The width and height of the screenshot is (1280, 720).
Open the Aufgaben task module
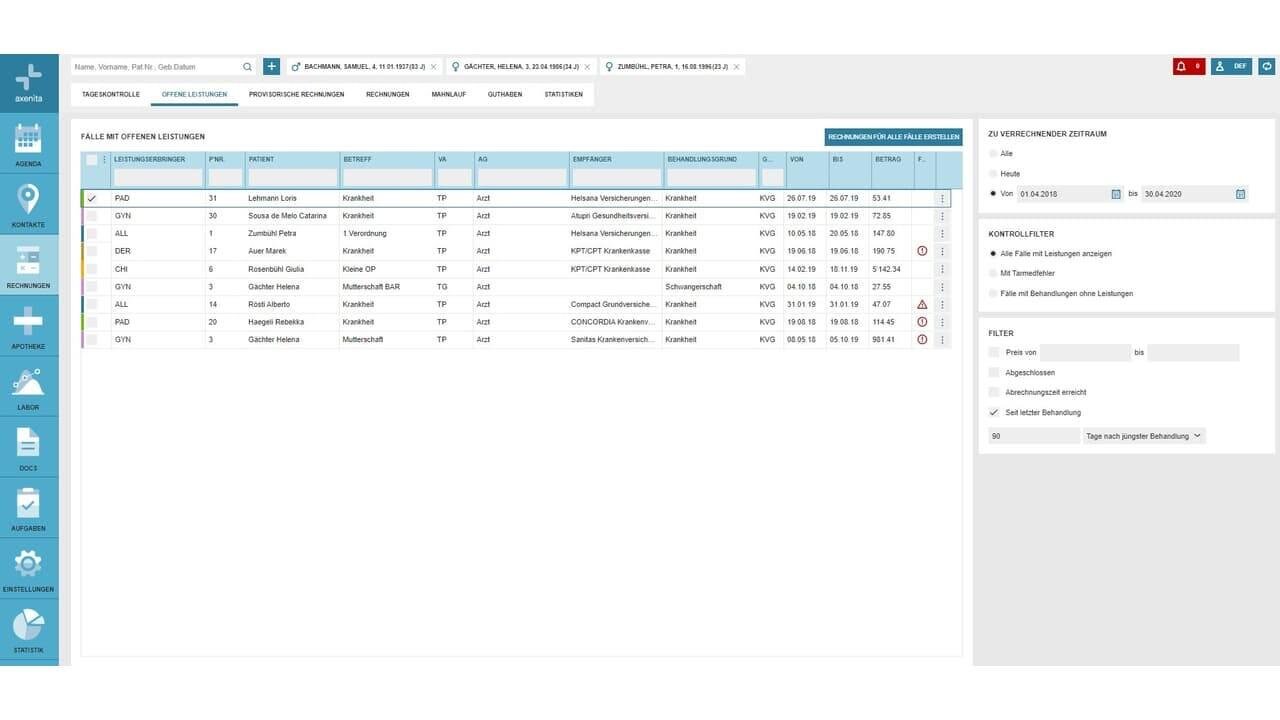tap(28, 508)
